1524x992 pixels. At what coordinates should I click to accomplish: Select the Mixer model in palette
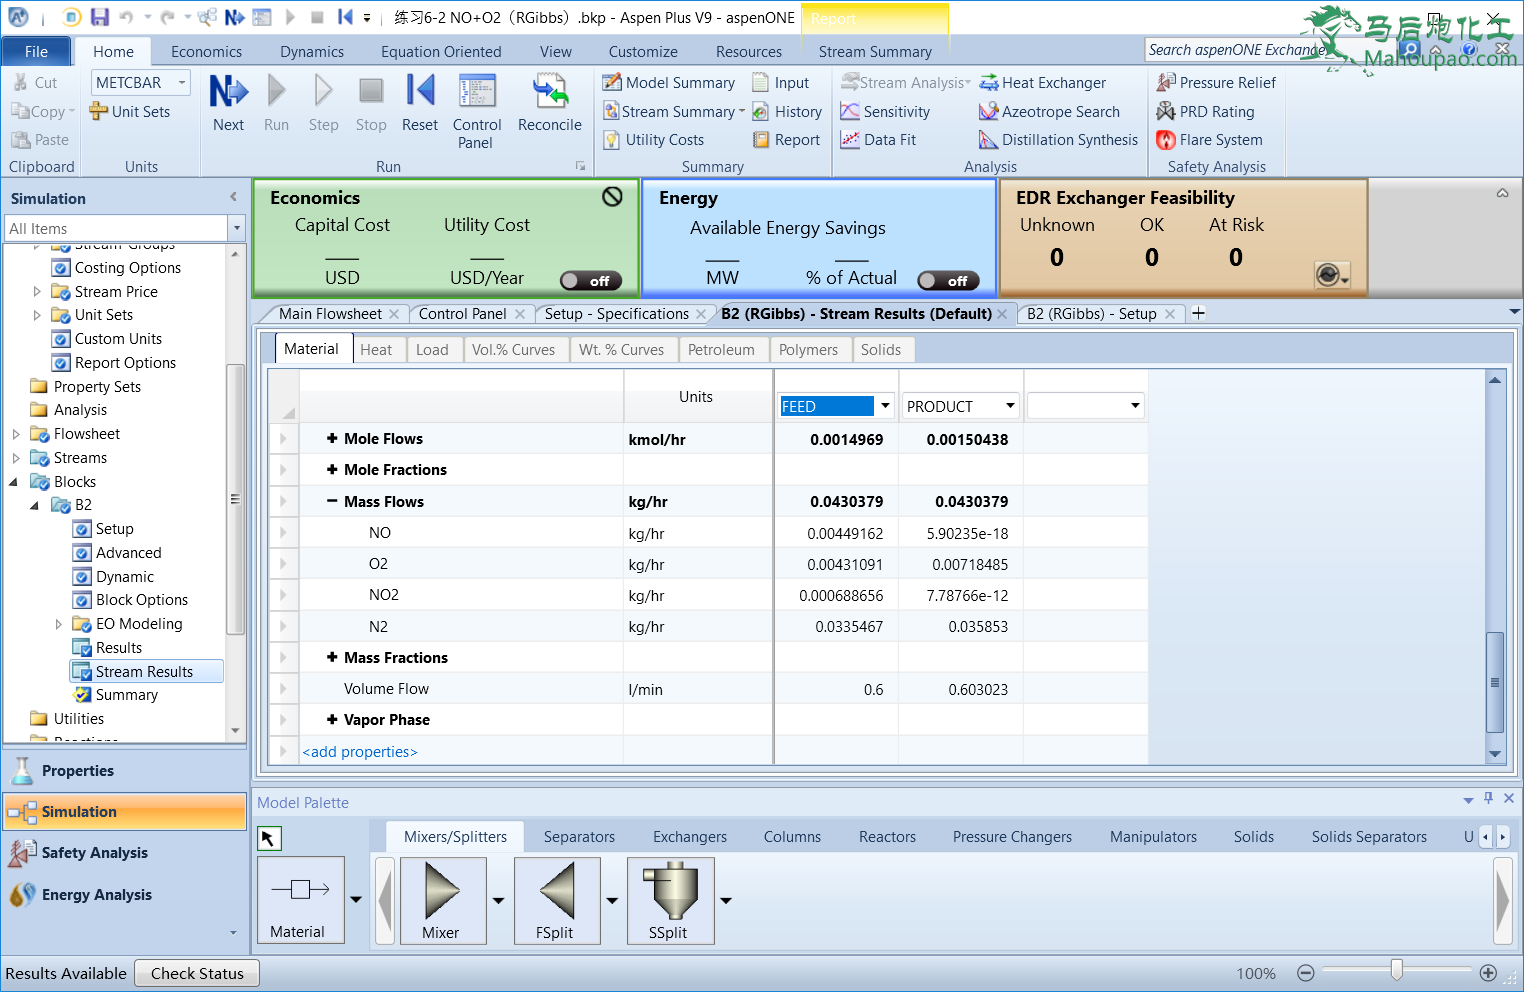441,900
